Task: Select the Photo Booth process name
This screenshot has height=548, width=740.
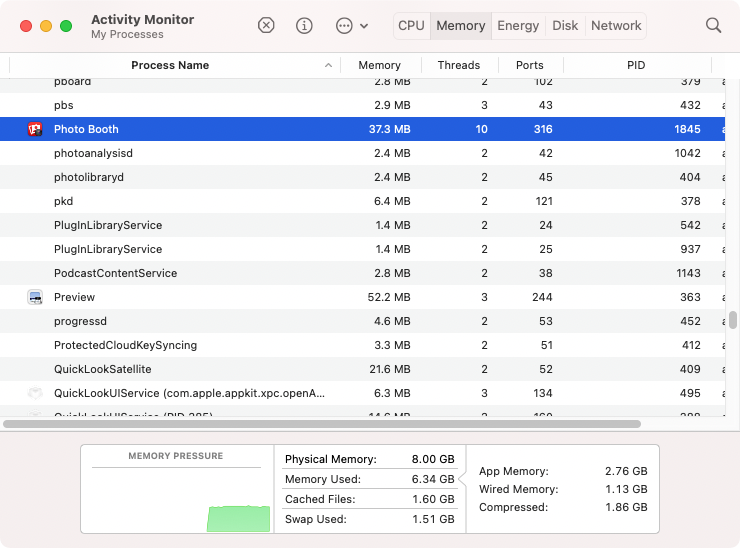Action: click(86, 129)
